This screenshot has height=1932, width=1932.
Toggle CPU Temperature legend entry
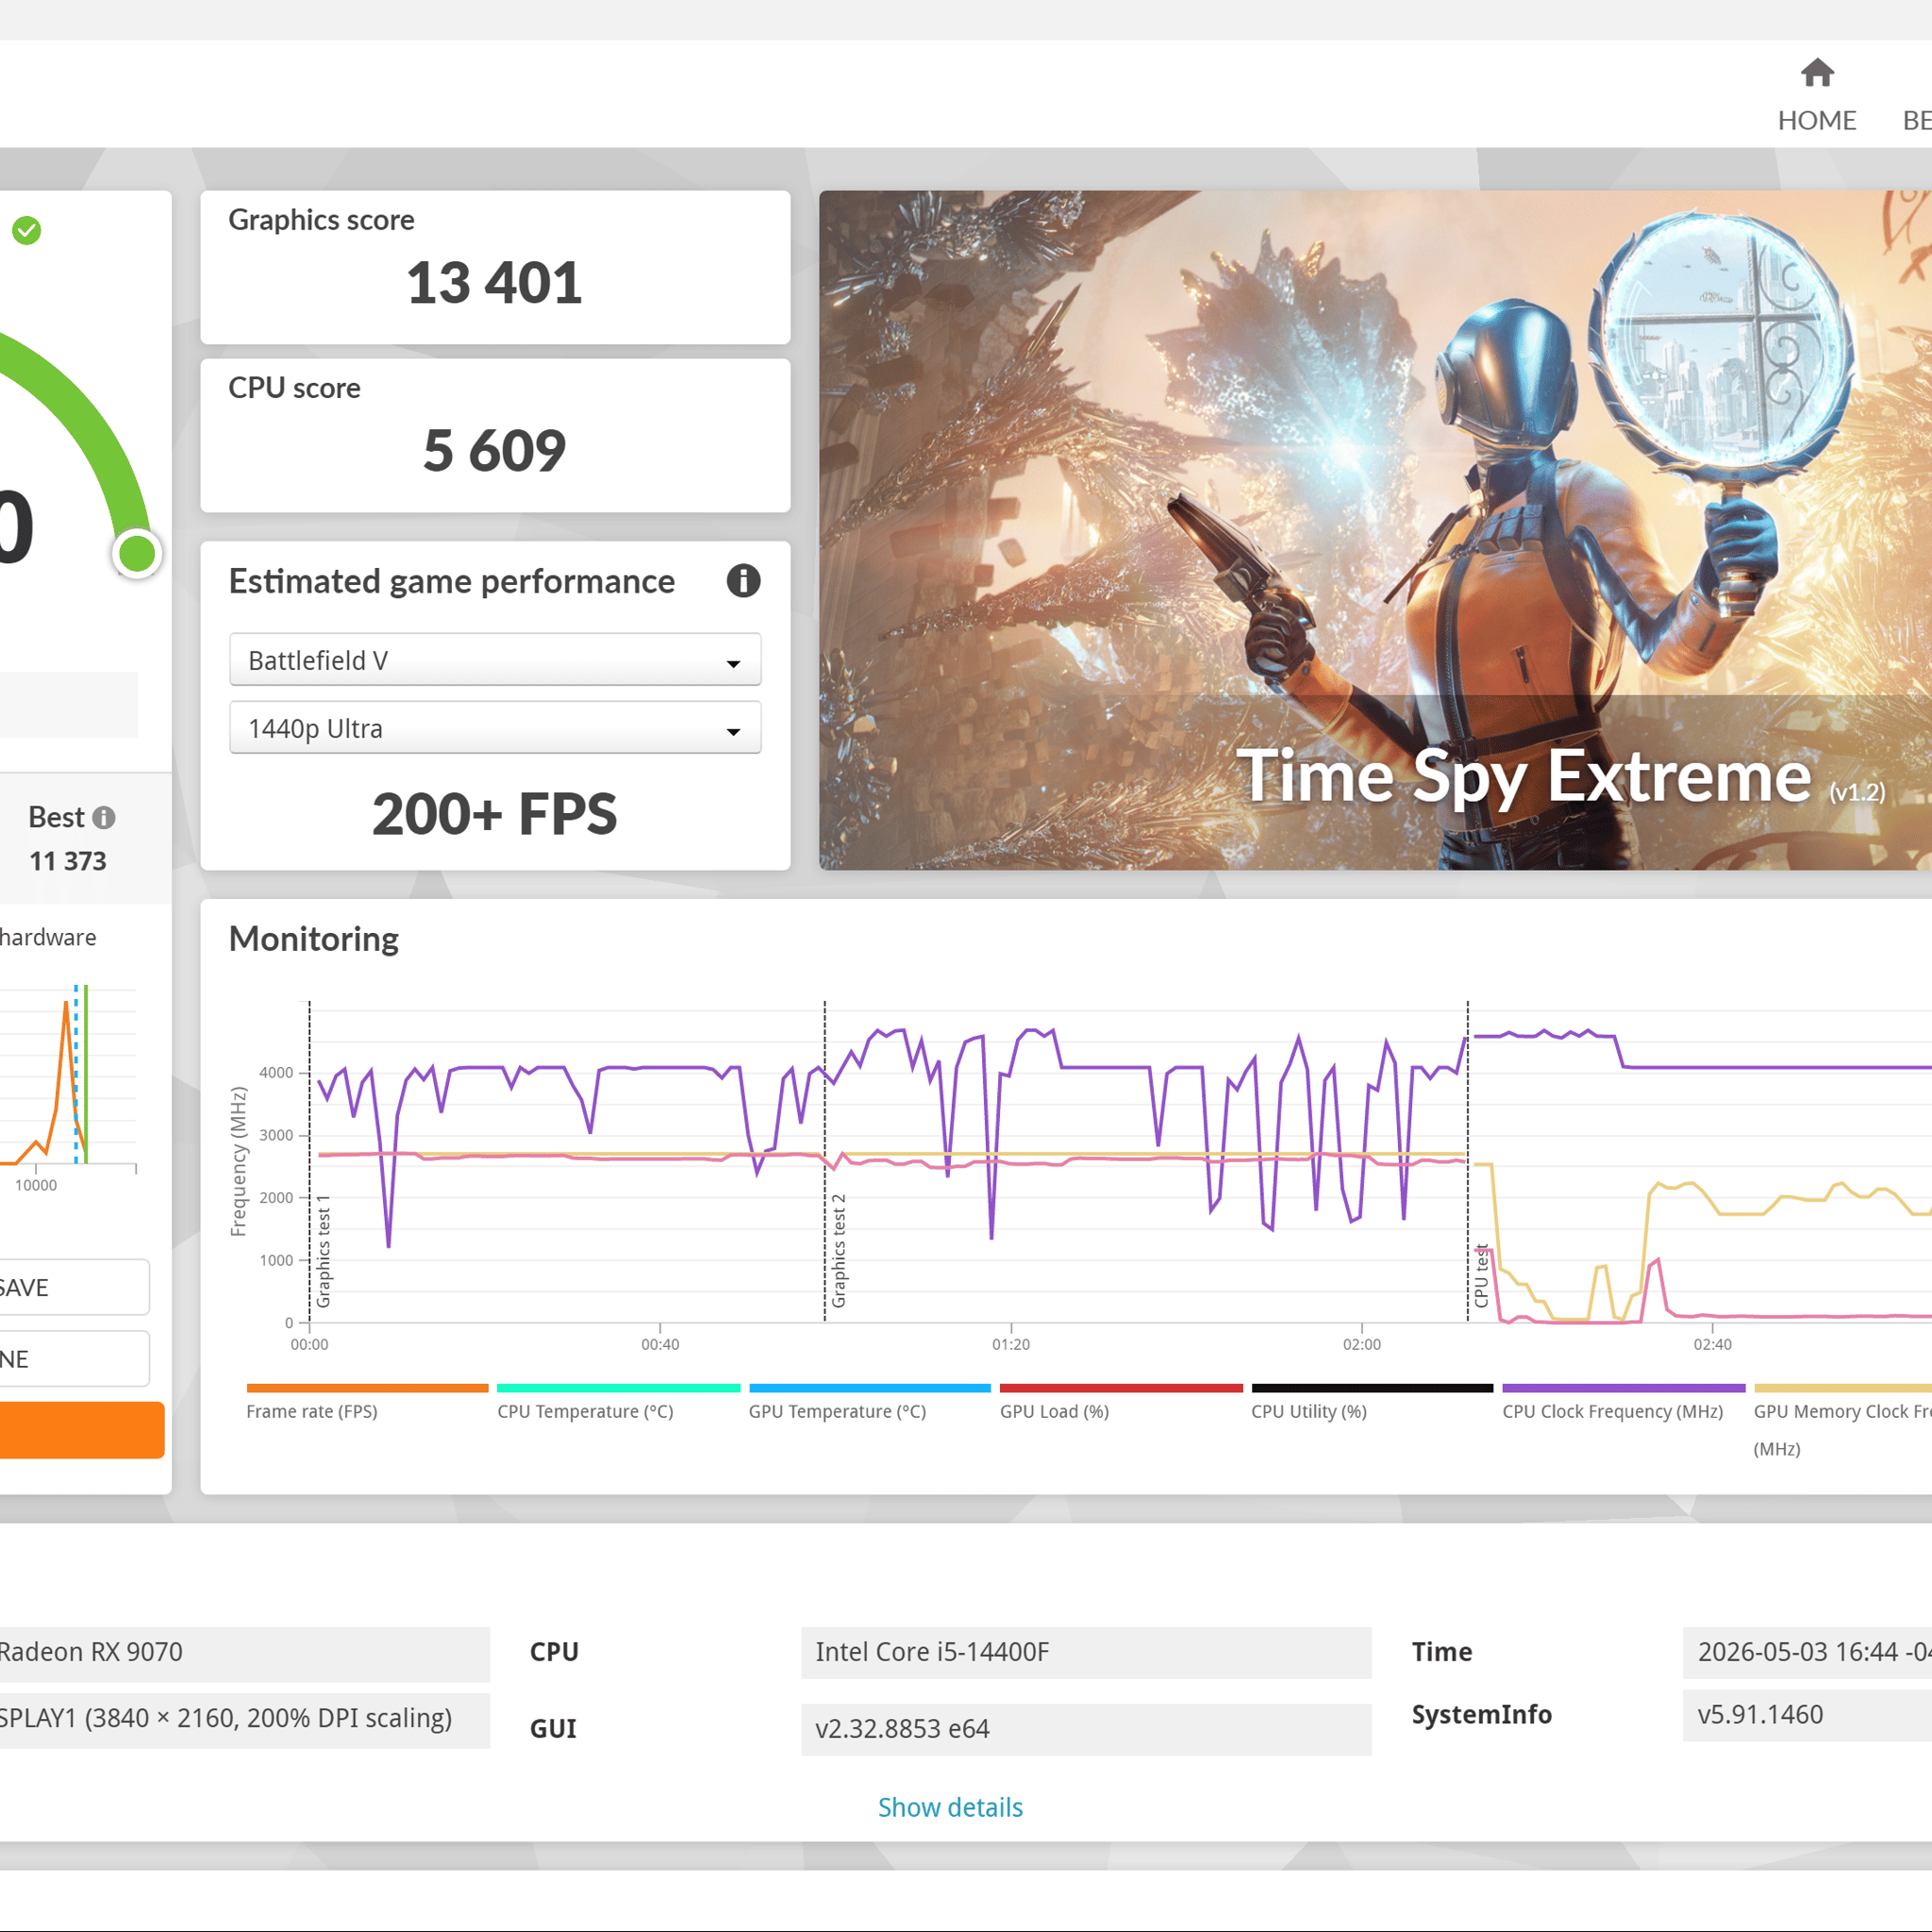[618, 1402]
